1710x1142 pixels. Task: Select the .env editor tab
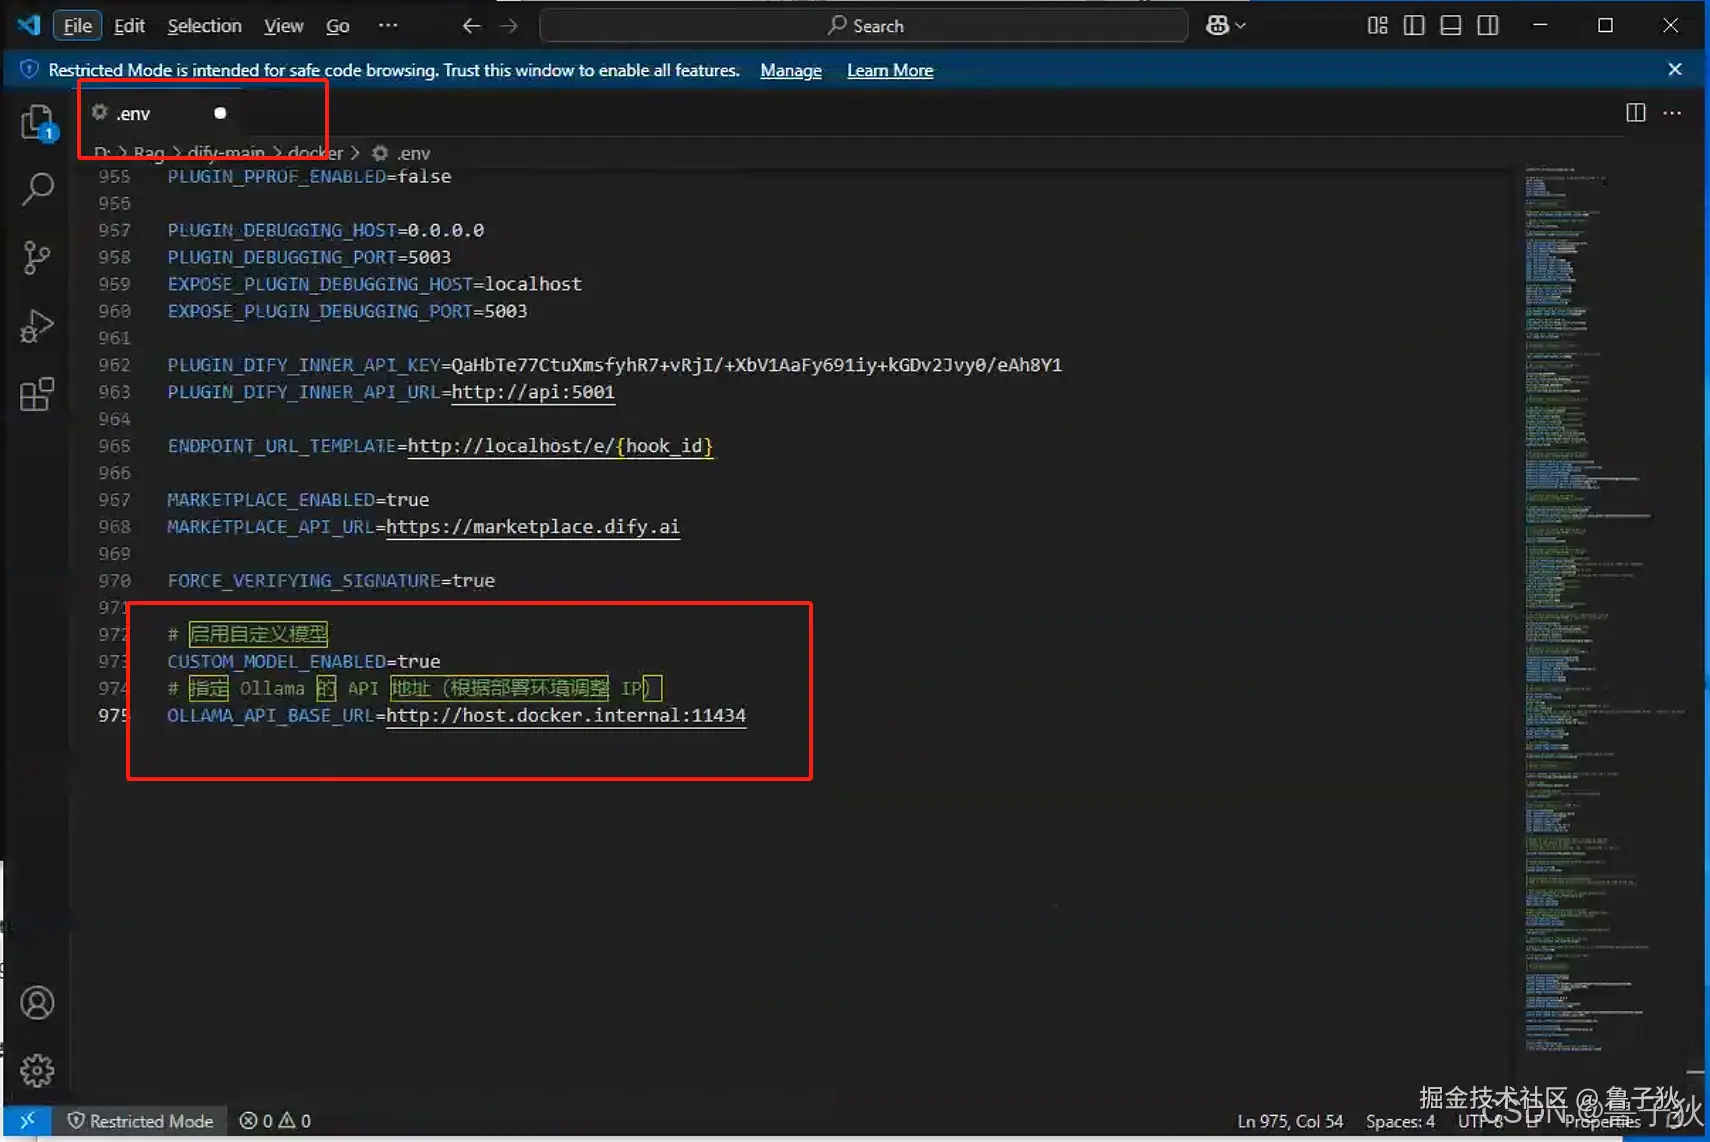click(x=160, y=113)
